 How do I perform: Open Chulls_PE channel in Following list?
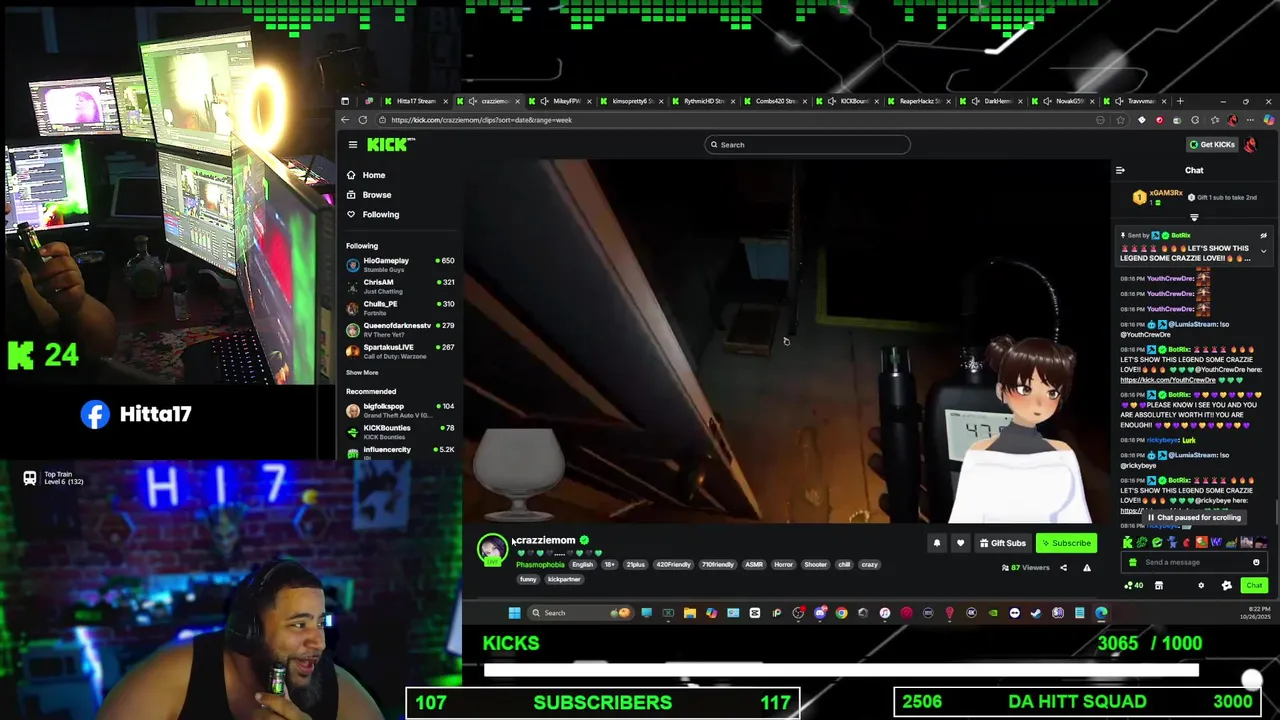[400, 308]
